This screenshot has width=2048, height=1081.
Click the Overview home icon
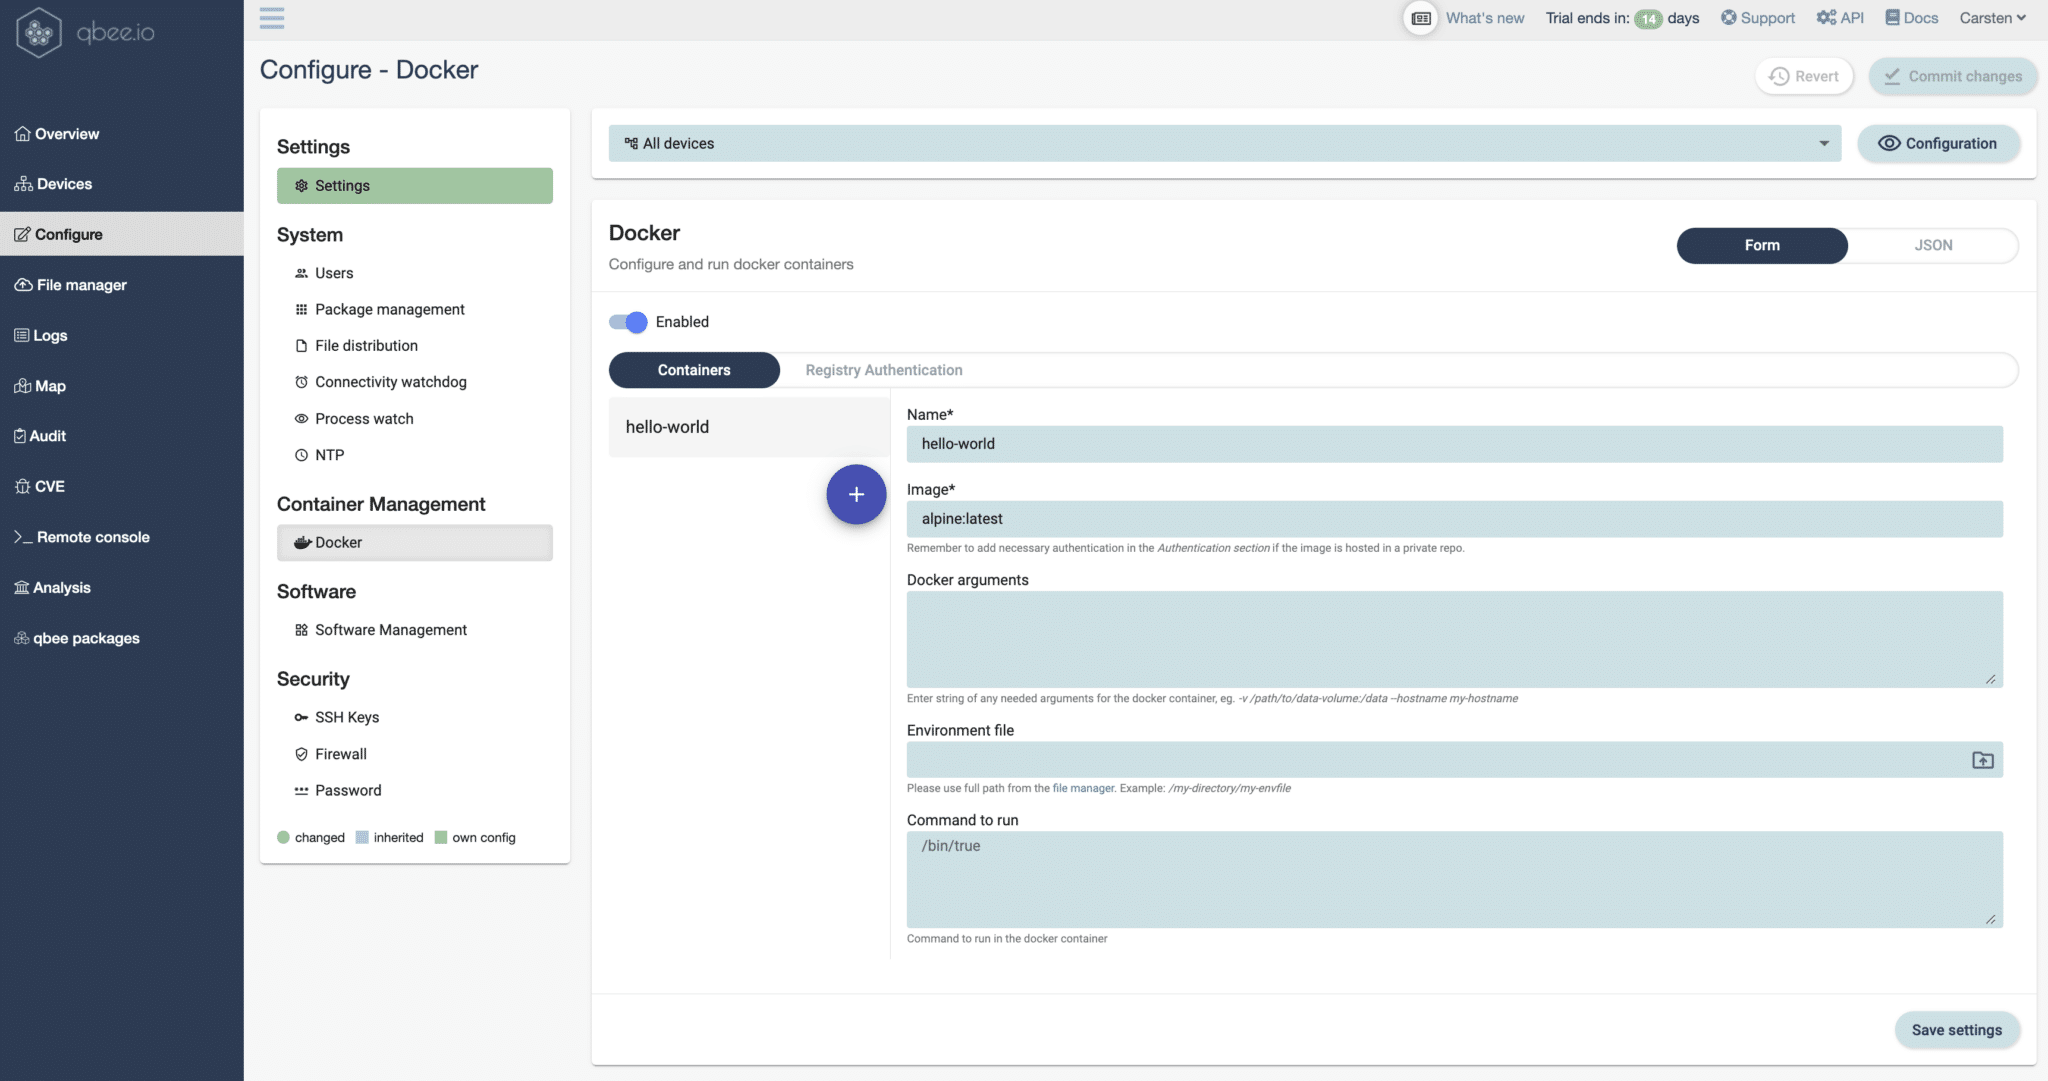22,134
